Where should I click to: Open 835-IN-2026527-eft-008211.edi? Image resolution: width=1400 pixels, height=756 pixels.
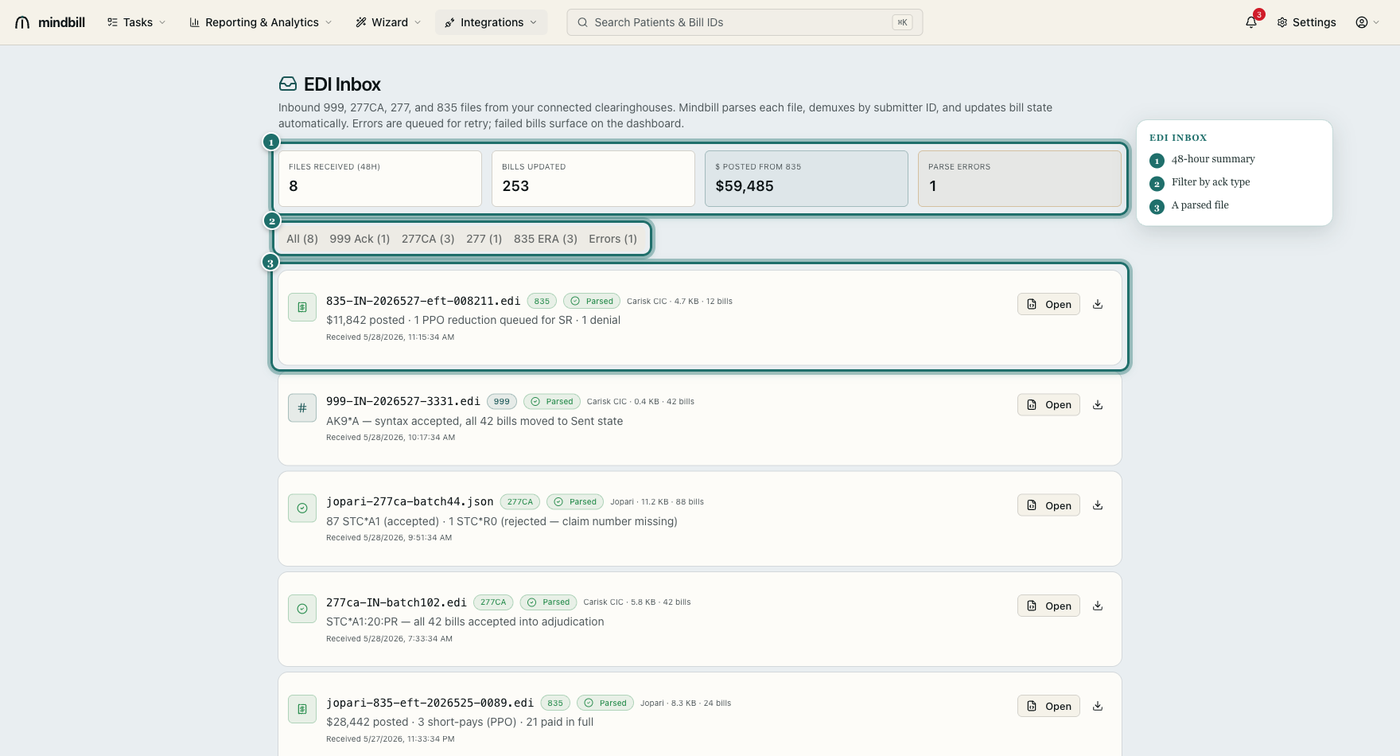(x=1049, y=304)
